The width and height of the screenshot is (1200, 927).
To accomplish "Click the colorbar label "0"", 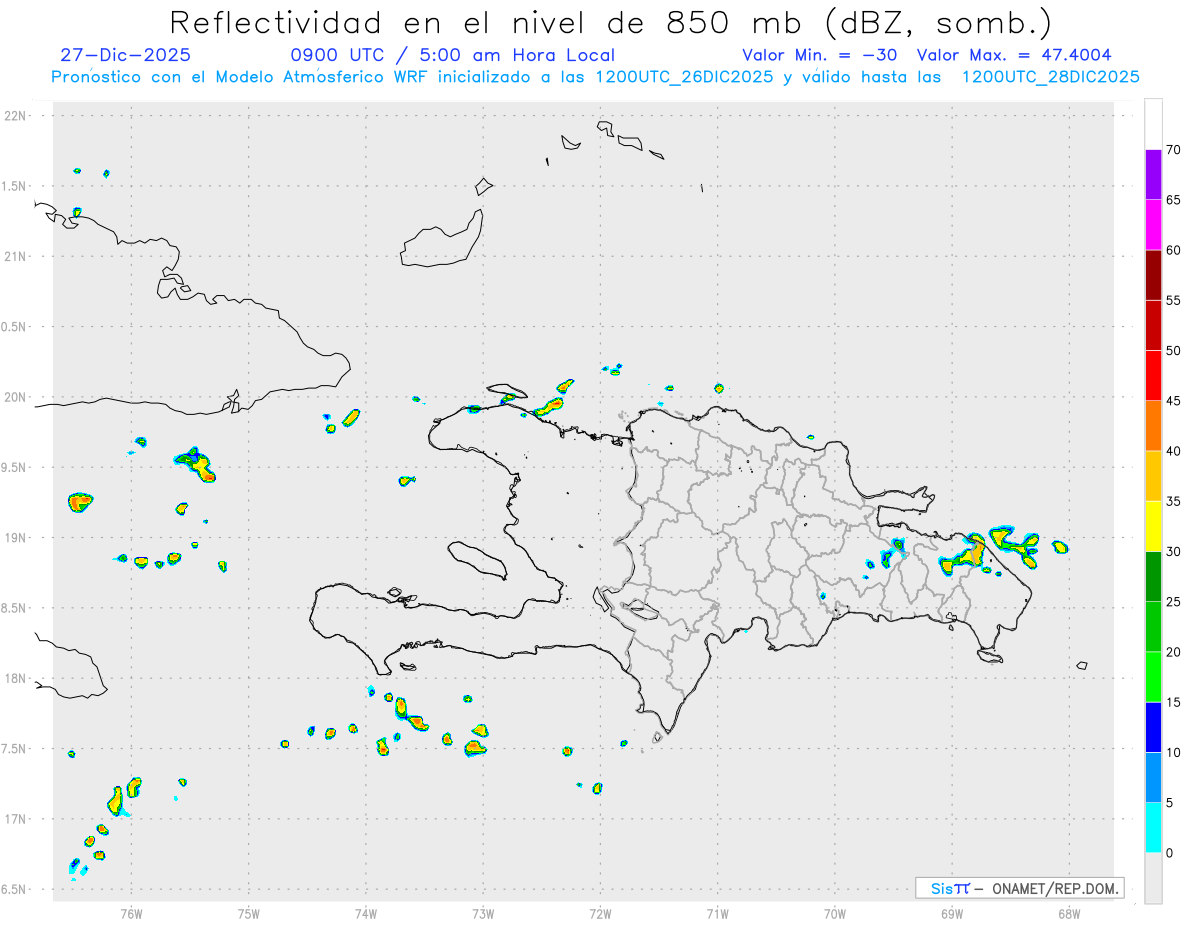I will click(x=1171, y=853).
